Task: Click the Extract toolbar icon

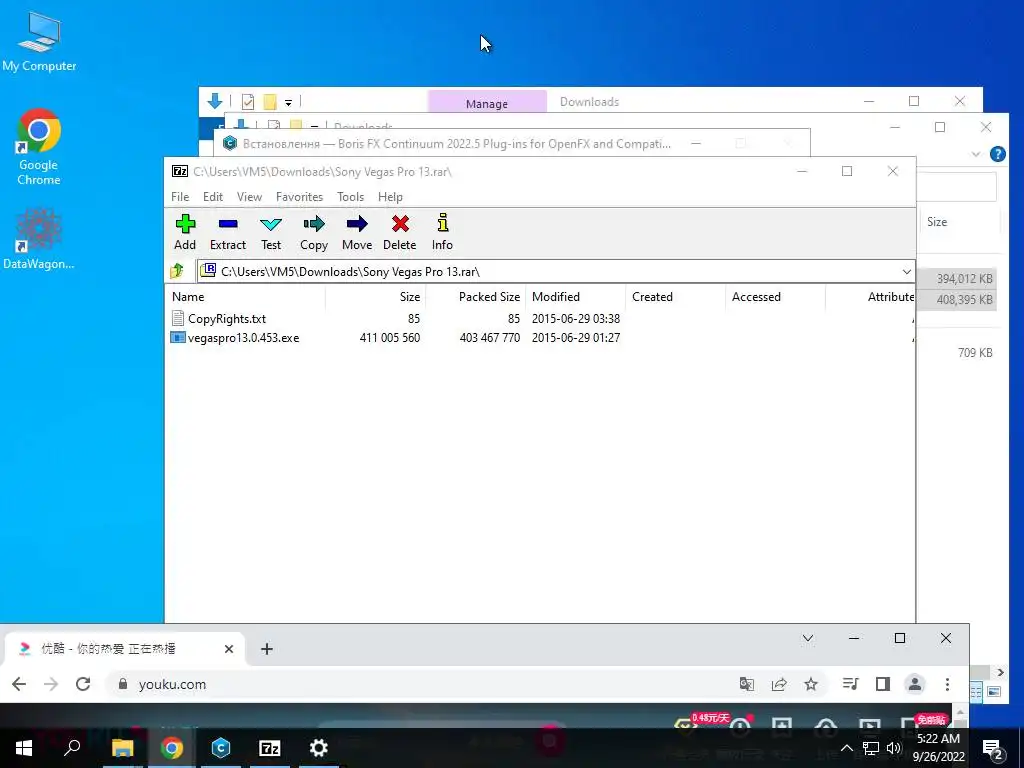Action: [x=227, y=232]
